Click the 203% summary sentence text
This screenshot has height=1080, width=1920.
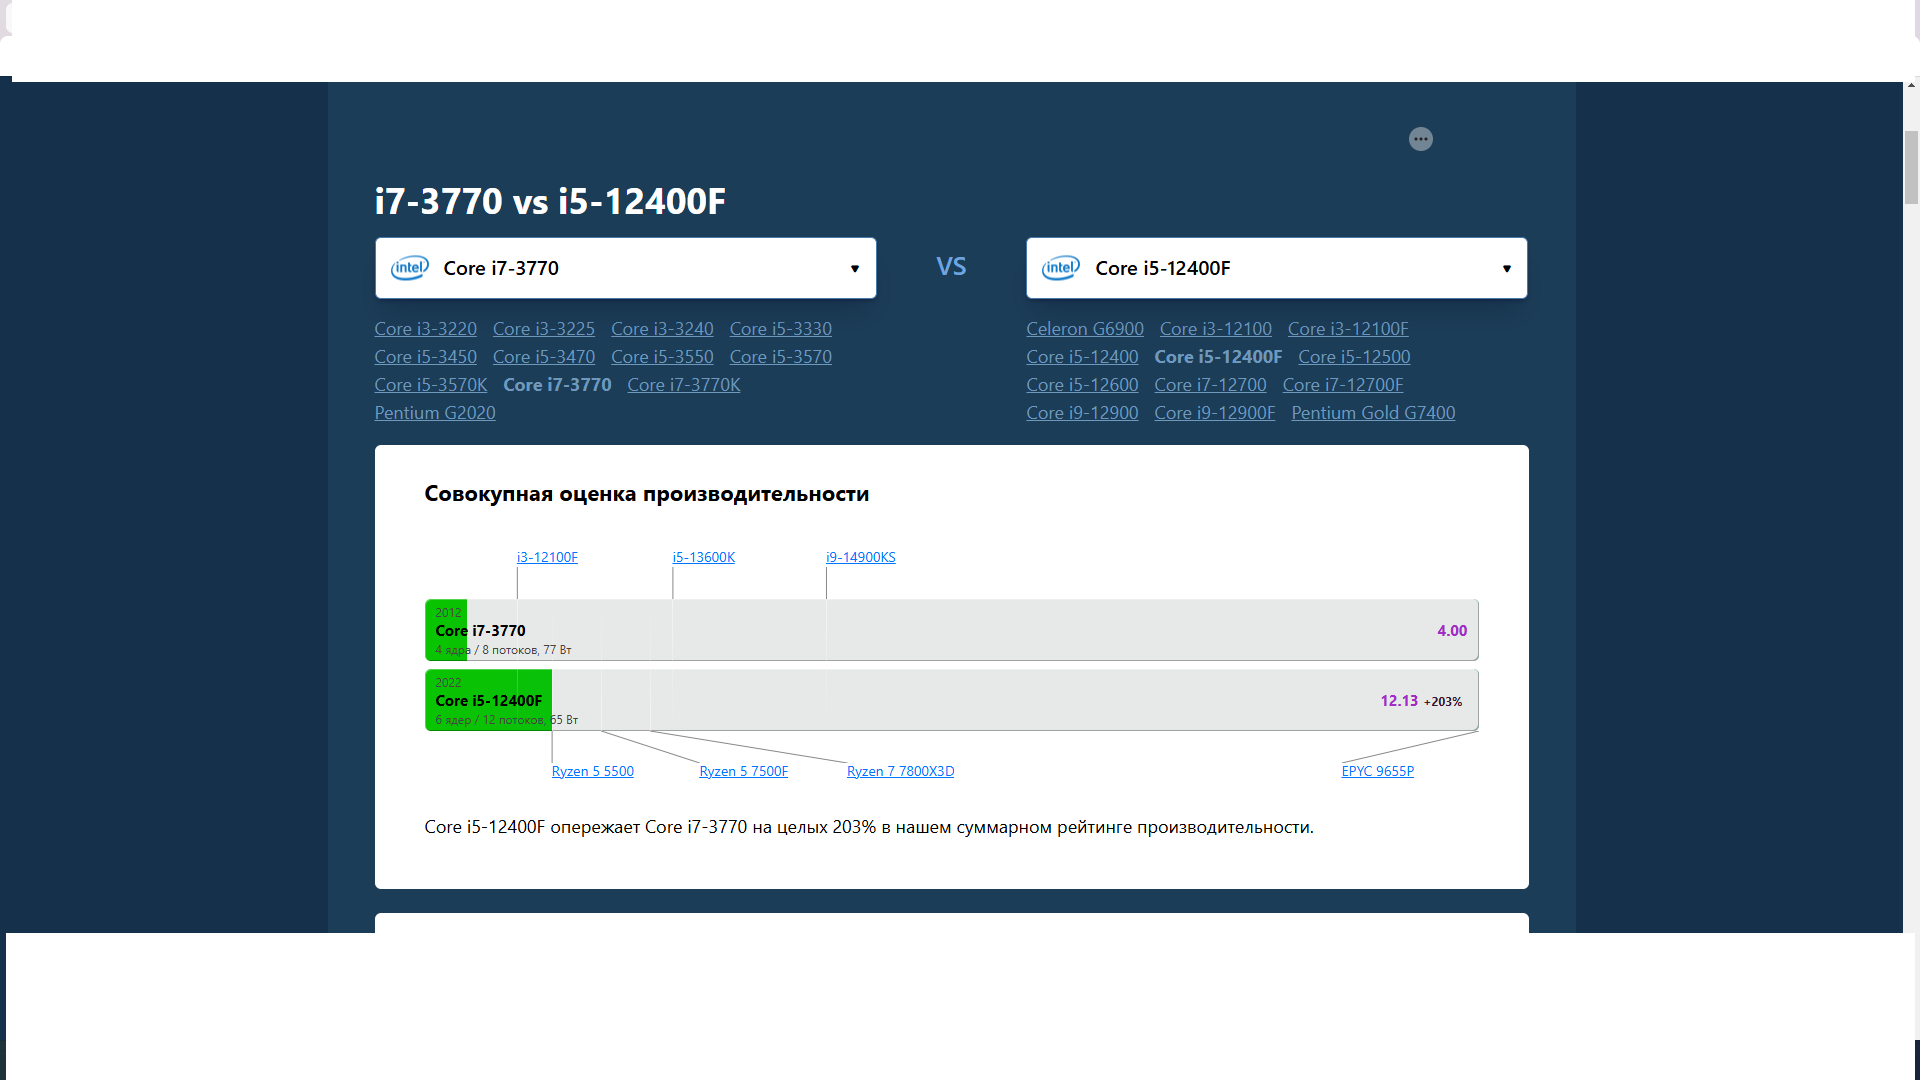868,827
